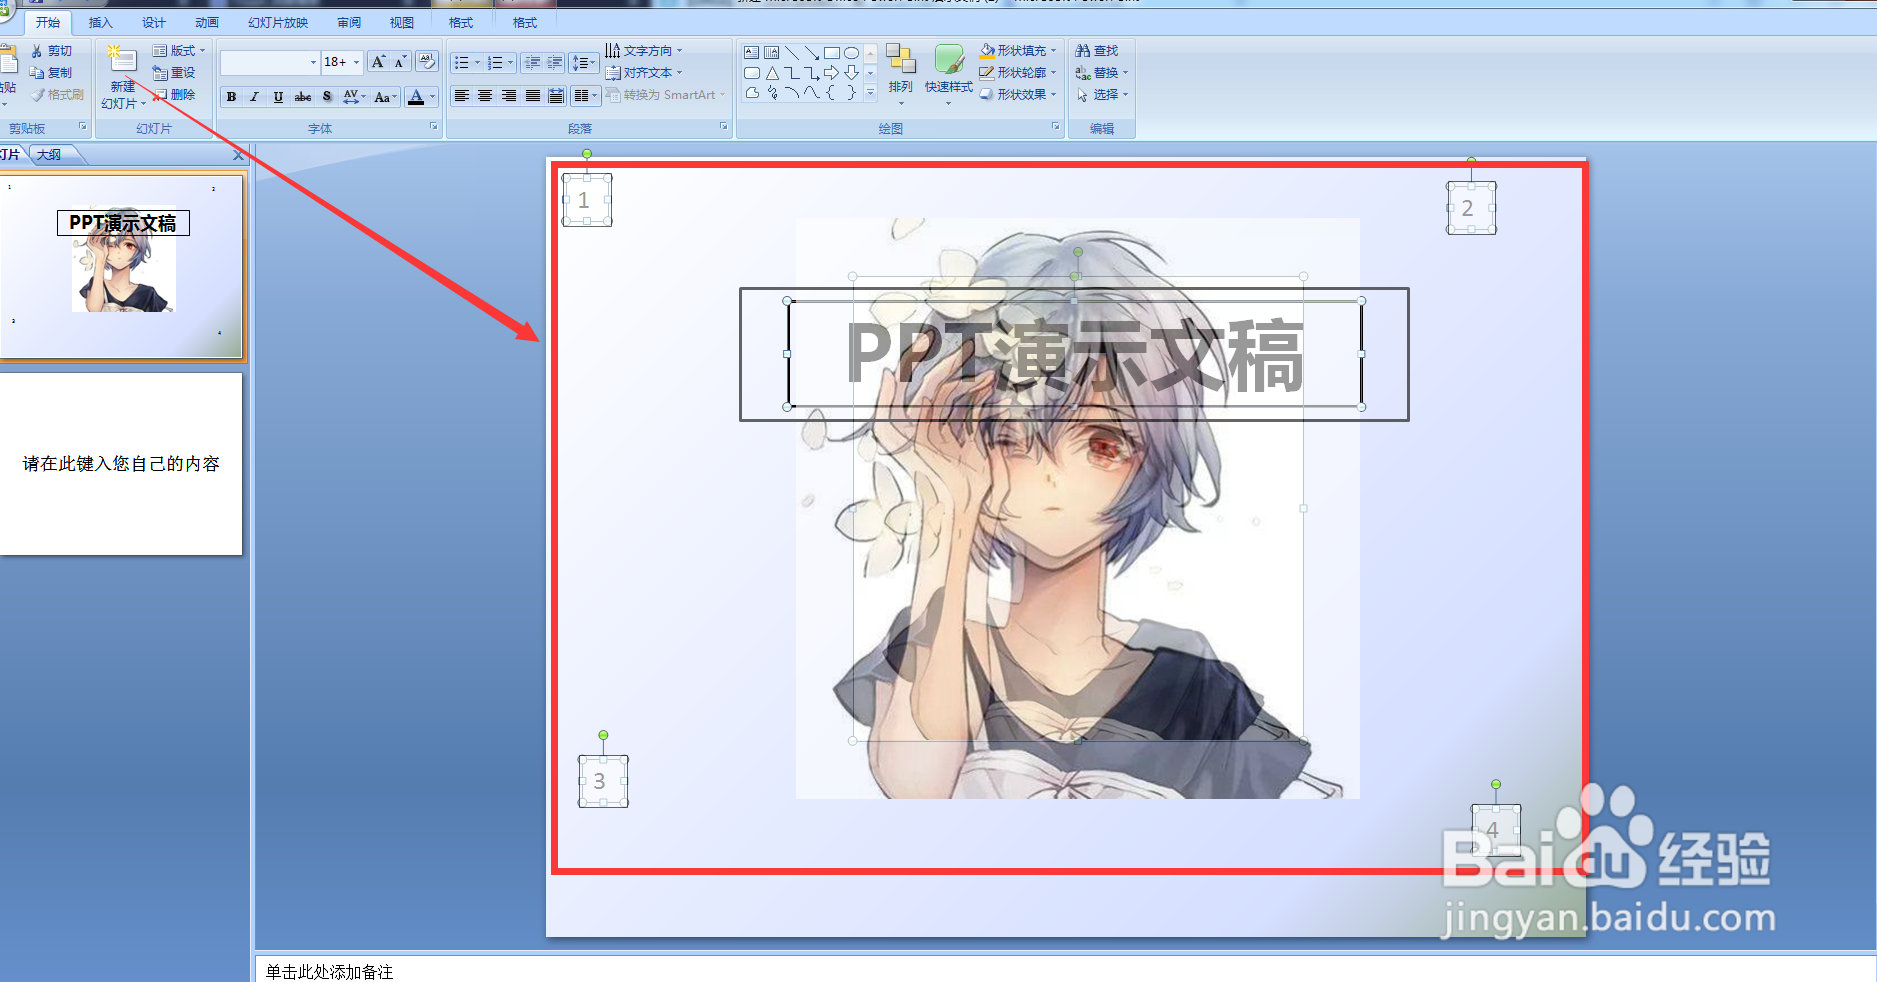1877x982 pixels.
Task: Click 形状轮廓 shape outline button
Action: pyautogui.click(x=1018, y=73)
